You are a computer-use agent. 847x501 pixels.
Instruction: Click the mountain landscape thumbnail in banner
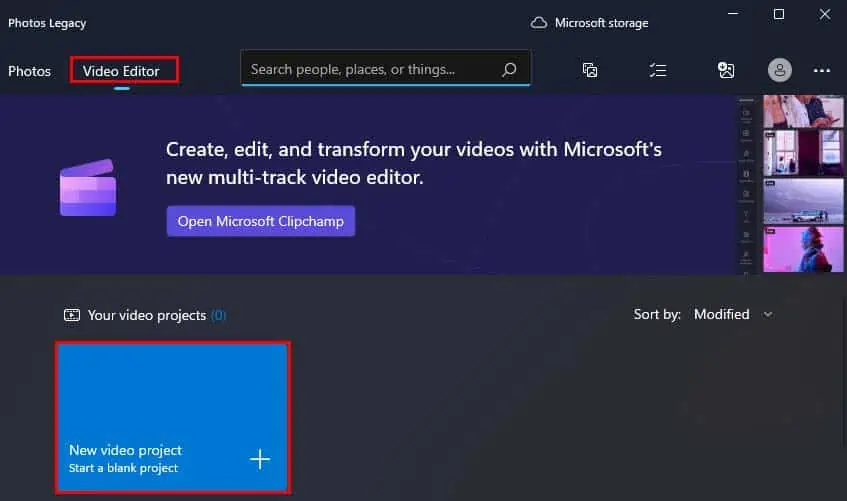click(x=803, y=201)
